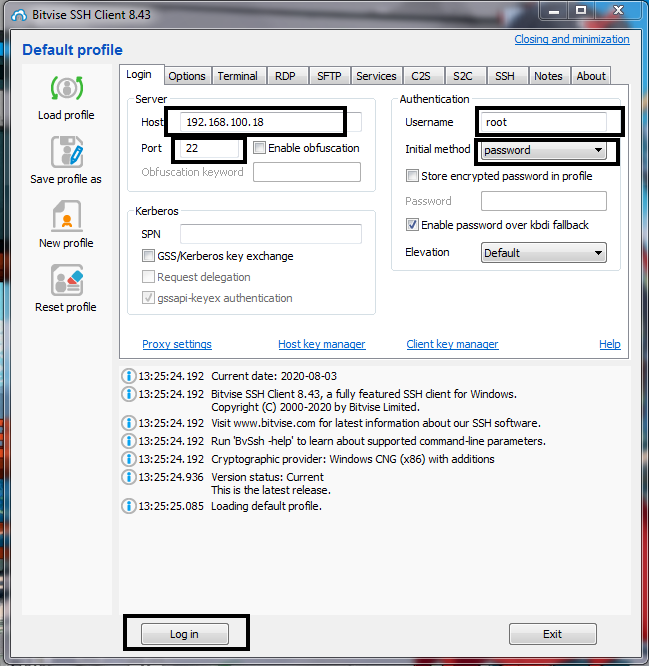The height and width of the screenshot is (666, 649).
Task: Click 'Version status: Current' log text
Action: (x=268, y=477)
